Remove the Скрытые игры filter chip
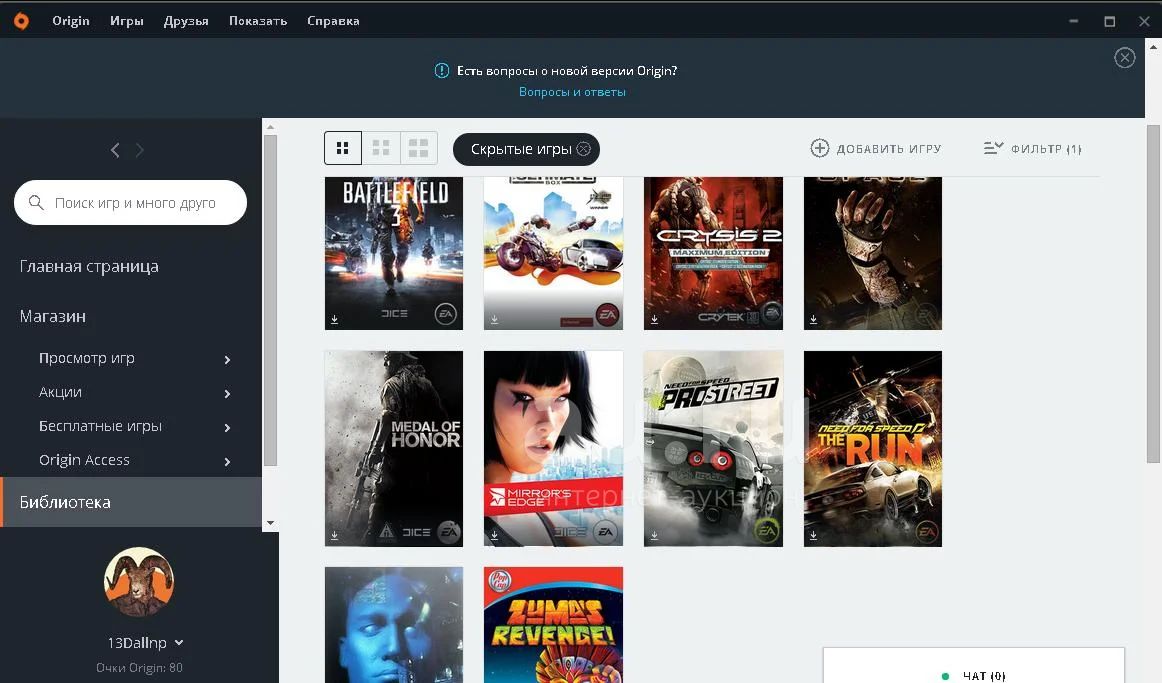 pos(584,149)
